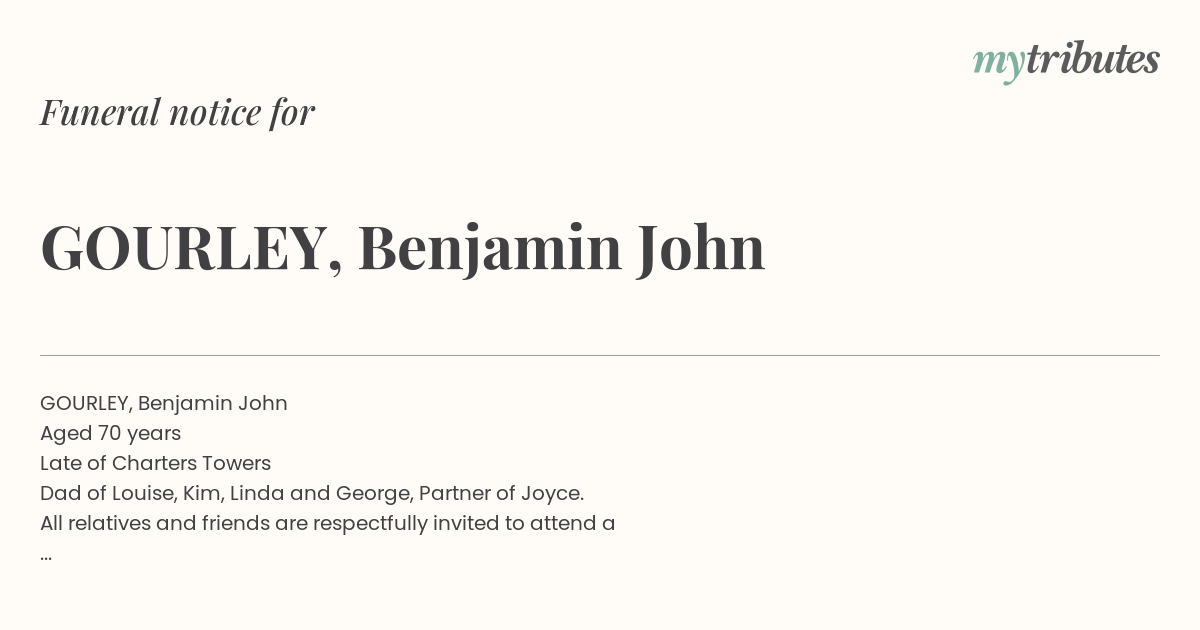1200x630 pixels.
Task: Select the small "GOURLEY, Benjamin John" text line
Action: [x=164, y=404]
